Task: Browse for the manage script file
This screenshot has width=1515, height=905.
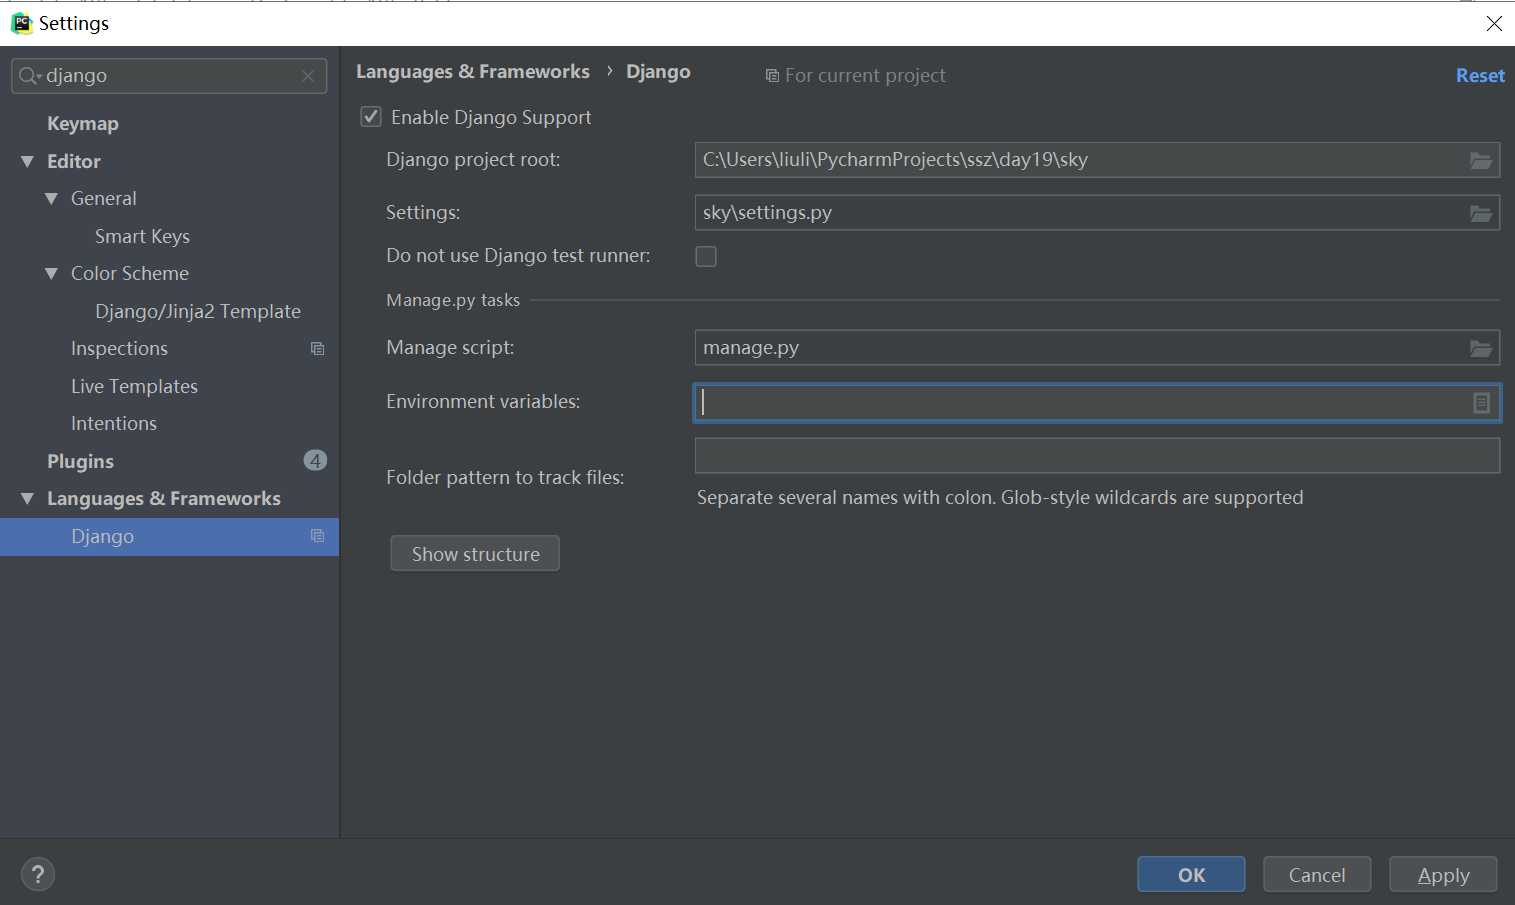Action: pyautogui.click(x=1481, y=348)
